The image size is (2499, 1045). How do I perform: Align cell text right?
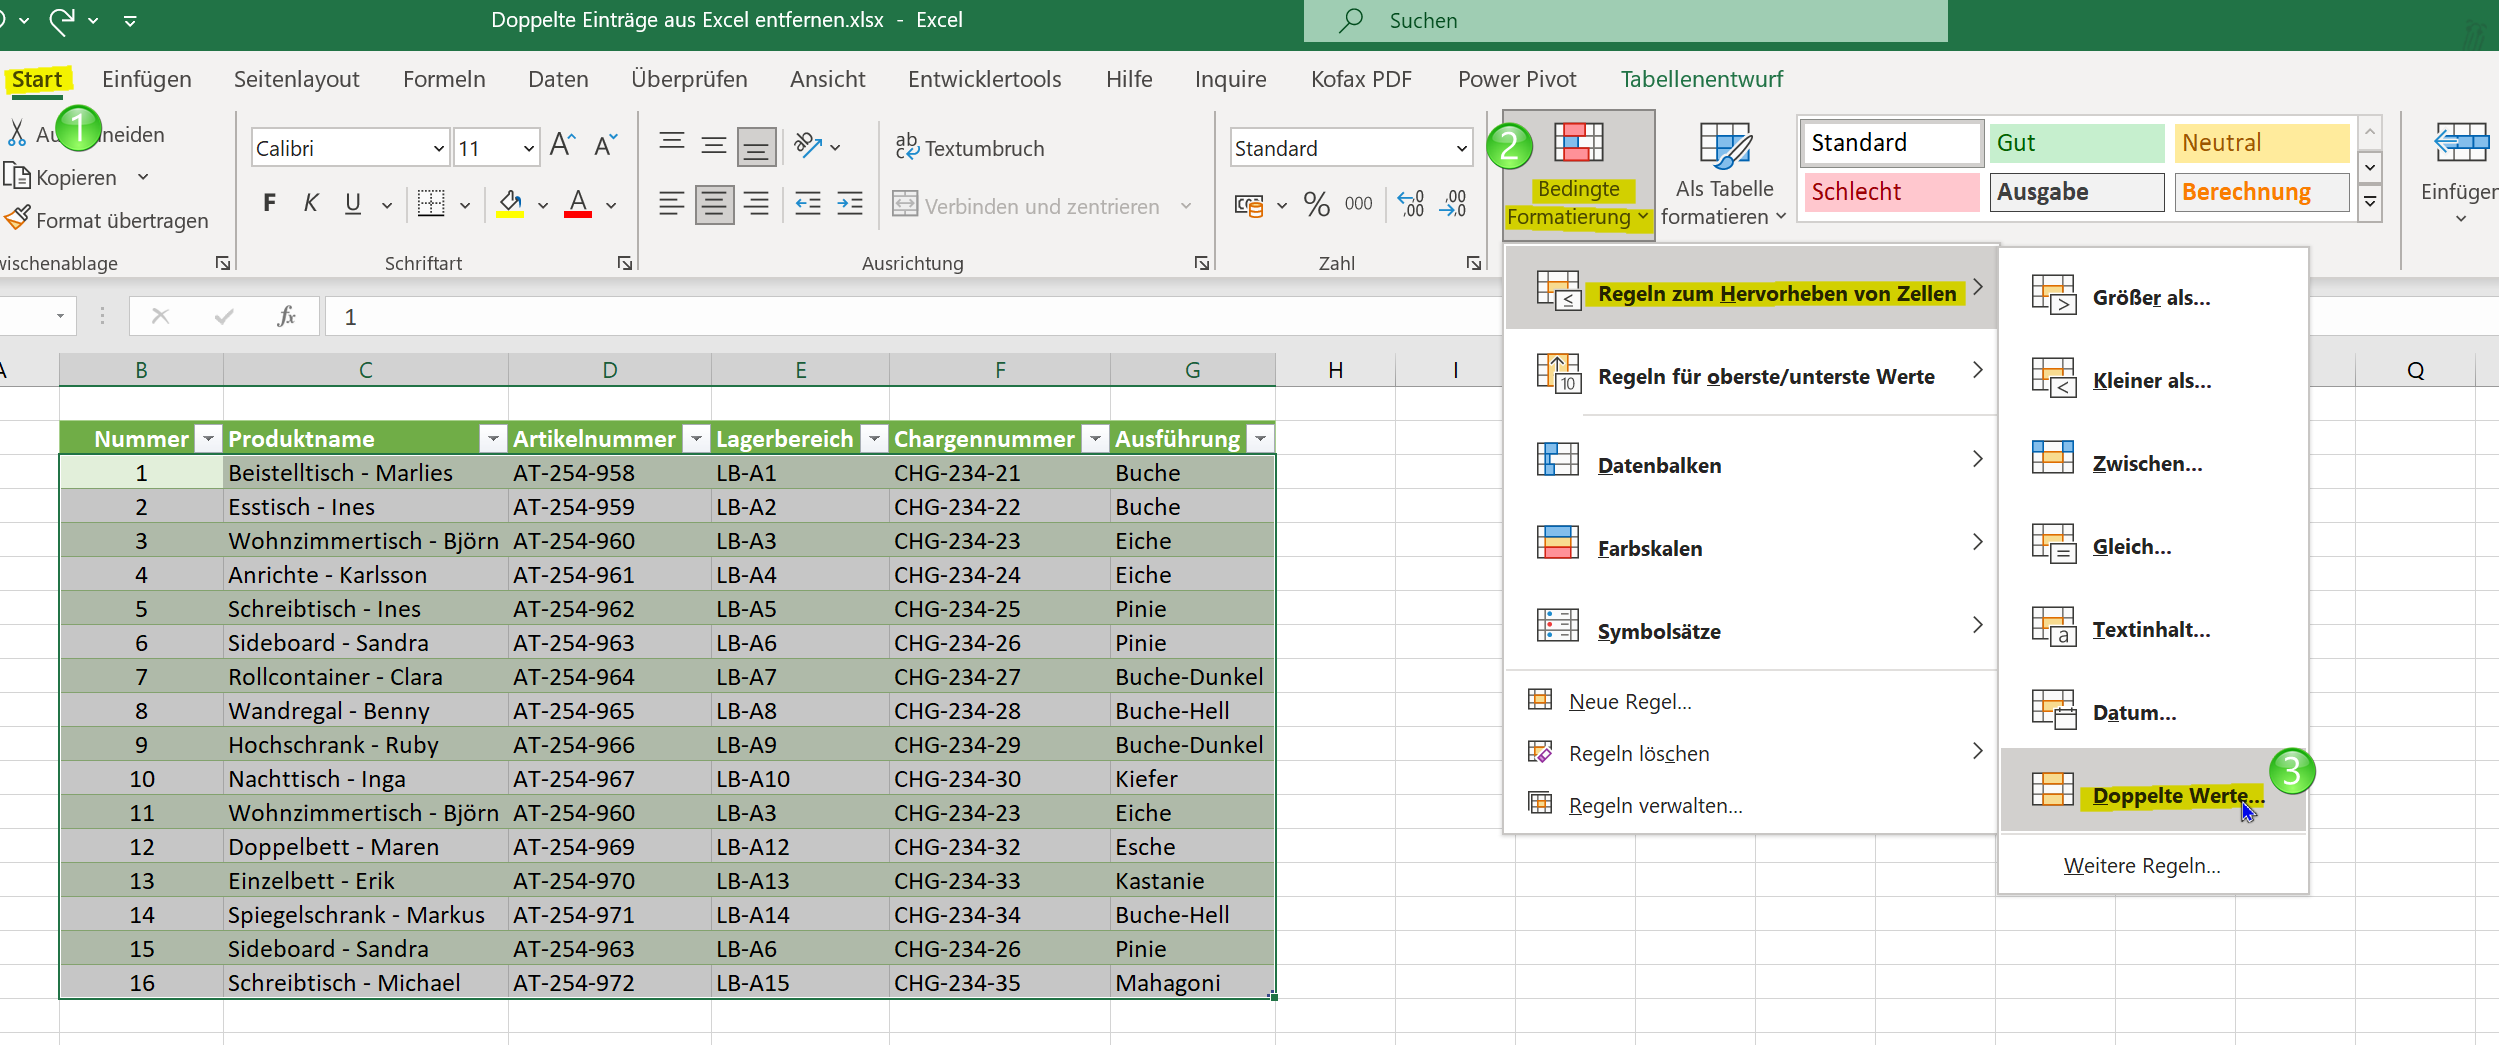tap(757, 205)
